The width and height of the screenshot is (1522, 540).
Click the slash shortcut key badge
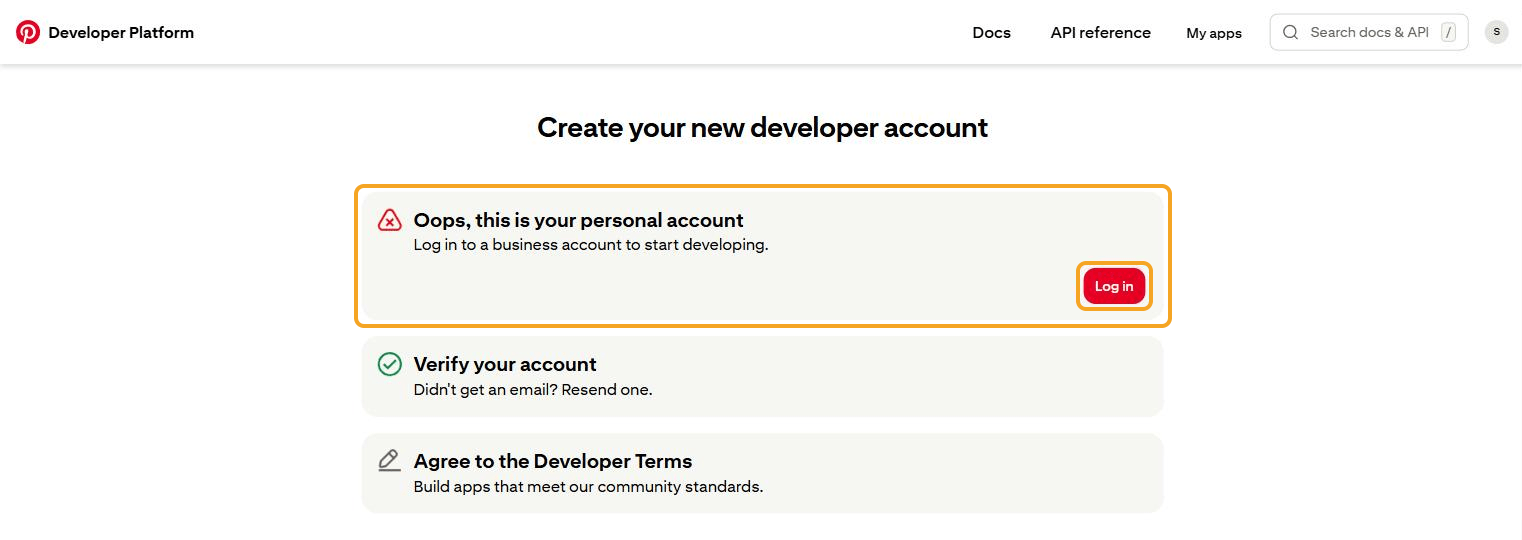point(1448,32)
